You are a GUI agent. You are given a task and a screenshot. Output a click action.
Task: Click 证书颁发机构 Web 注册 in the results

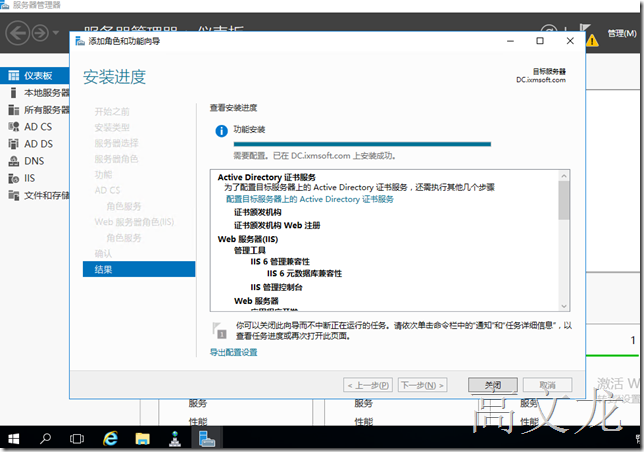pyautogui.click(x=277, y=225)
